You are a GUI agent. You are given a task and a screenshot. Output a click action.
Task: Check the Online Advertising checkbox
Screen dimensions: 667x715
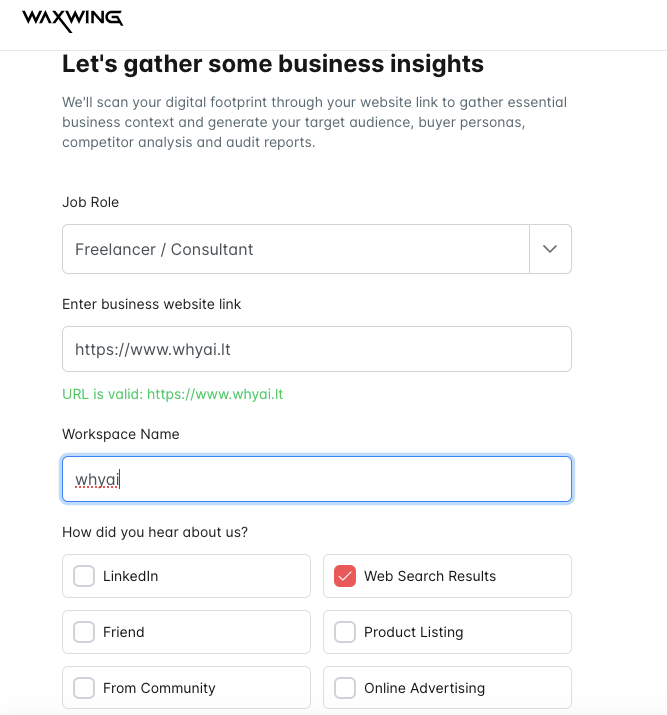[x=345, y=688]
